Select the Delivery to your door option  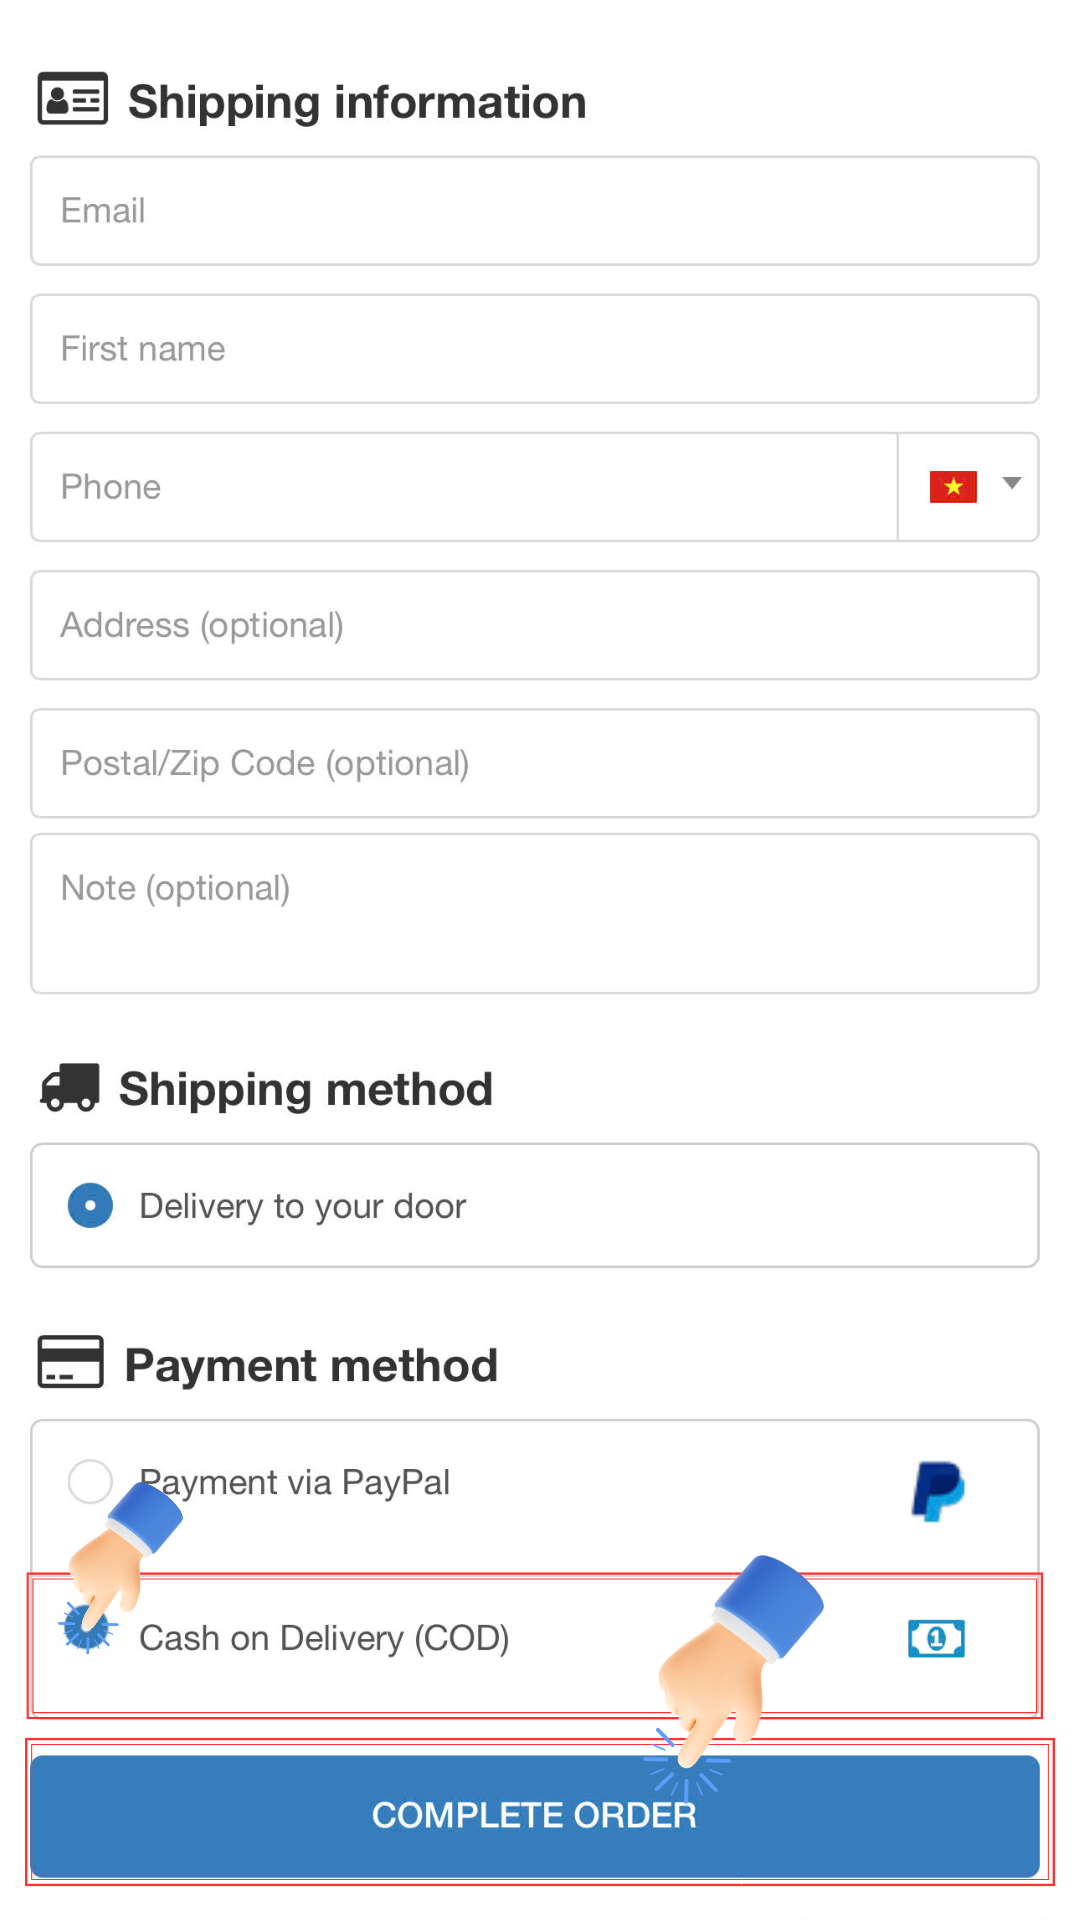pyautogui.click(x=90, y=1205)
